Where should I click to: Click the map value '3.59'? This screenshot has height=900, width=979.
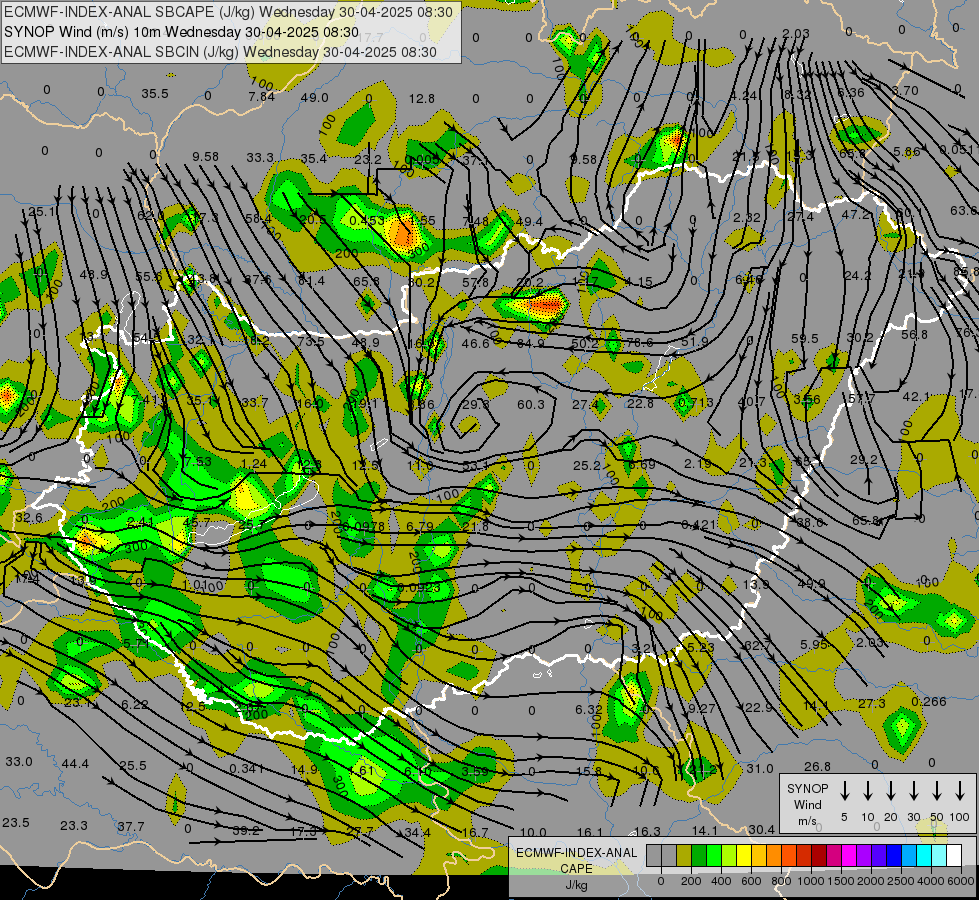[x=475, y=771]
